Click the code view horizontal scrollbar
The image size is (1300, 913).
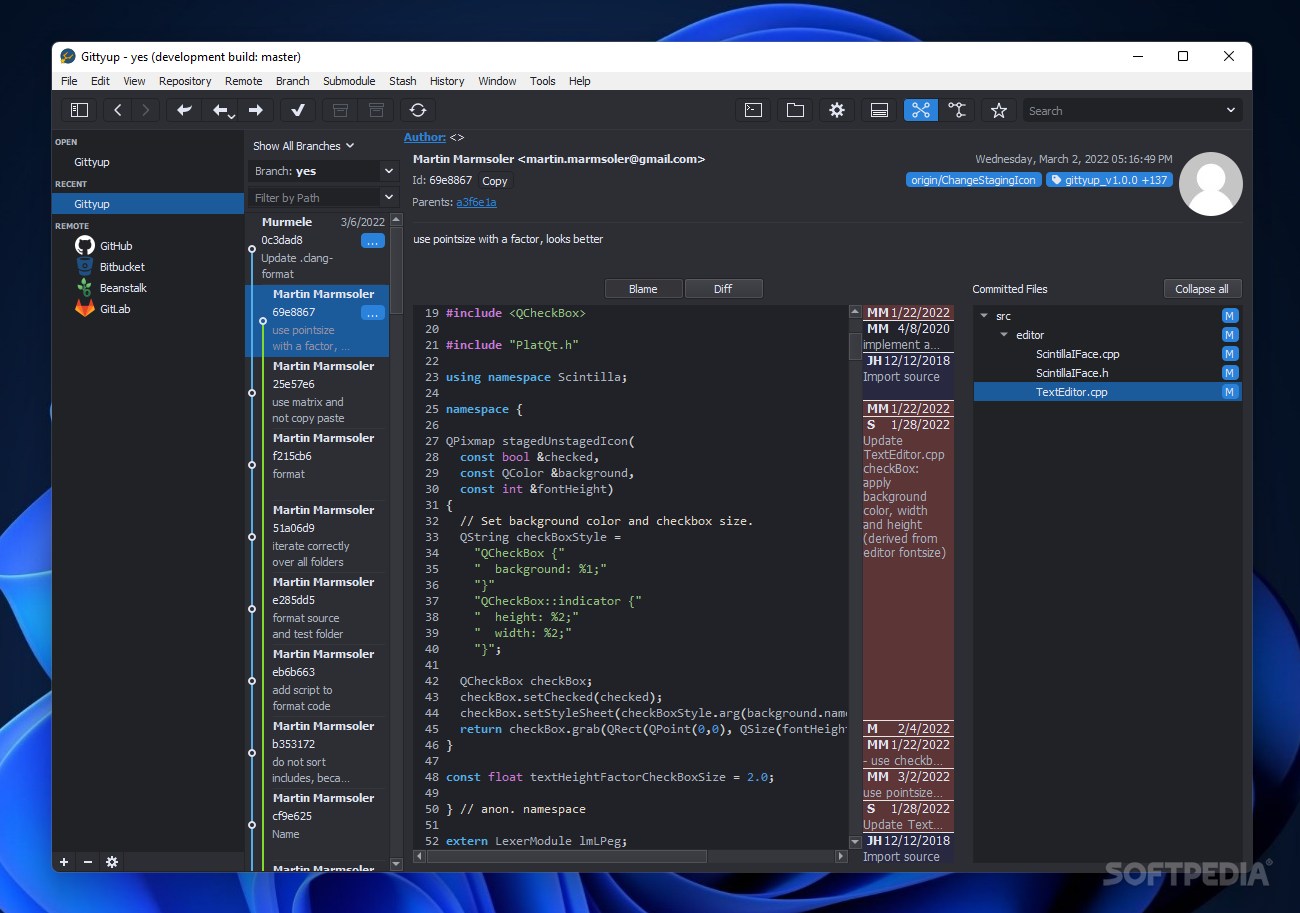pyautogui.click(x=569, y=857)
